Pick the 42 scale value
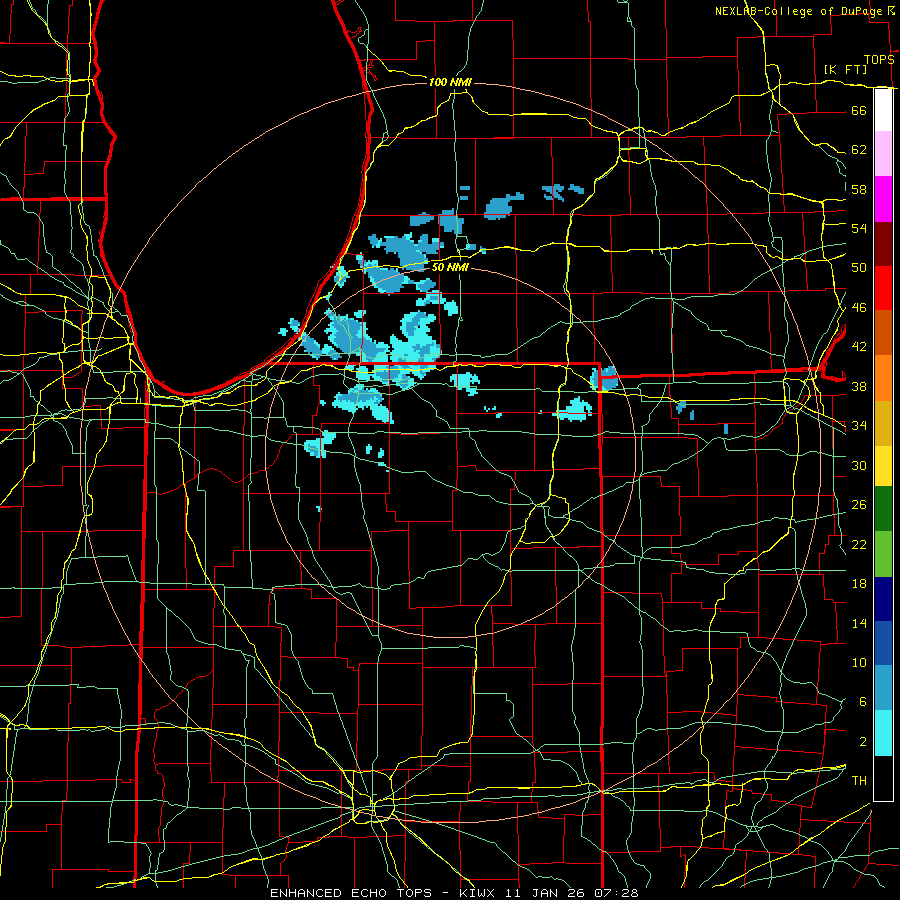Viewport: 900px width, 900px height. (859, 347)
